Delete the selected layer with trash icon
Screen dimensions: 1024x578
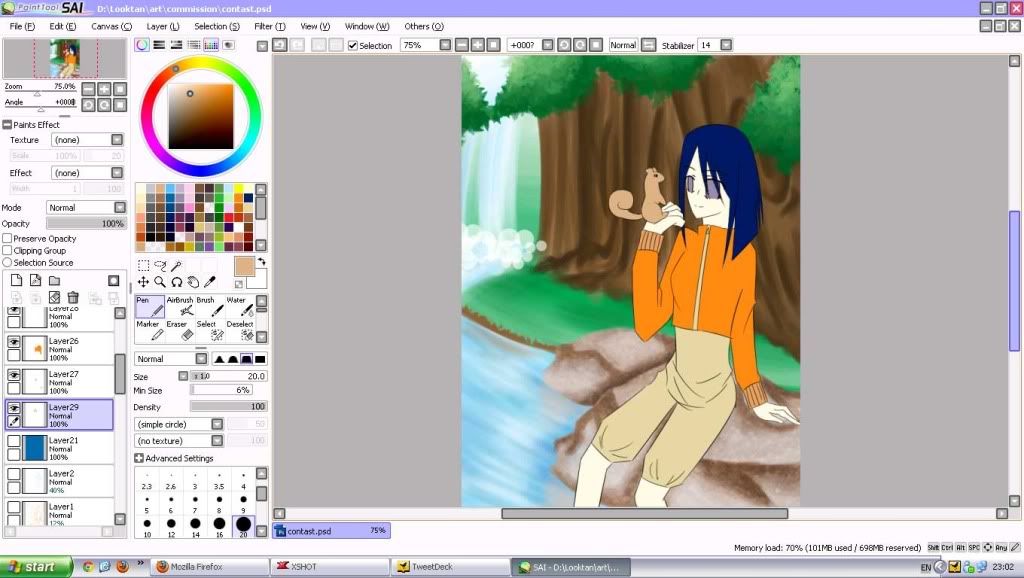[x=73, y=298]
